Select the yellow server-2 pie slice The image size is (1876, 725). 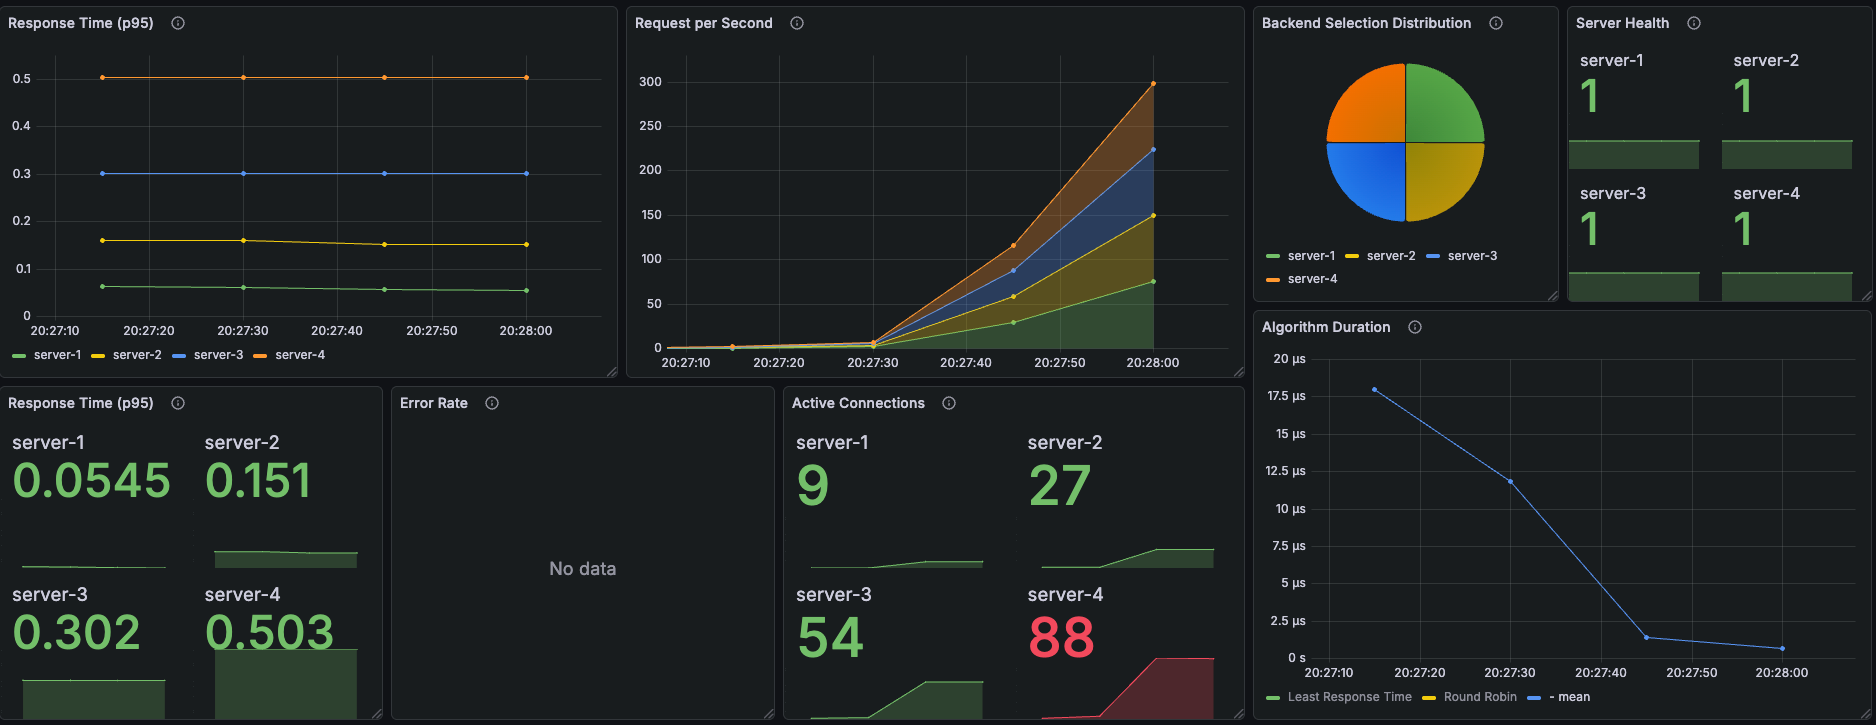coord(1438,176)
